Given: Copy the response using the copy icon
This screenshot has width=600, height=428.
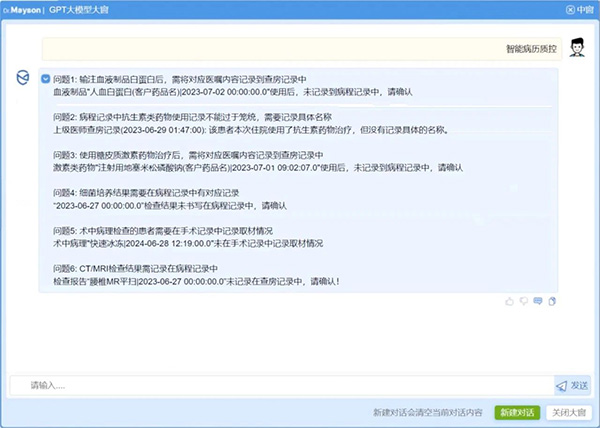Looking at the screenshot, I should (x=551, y=300).
